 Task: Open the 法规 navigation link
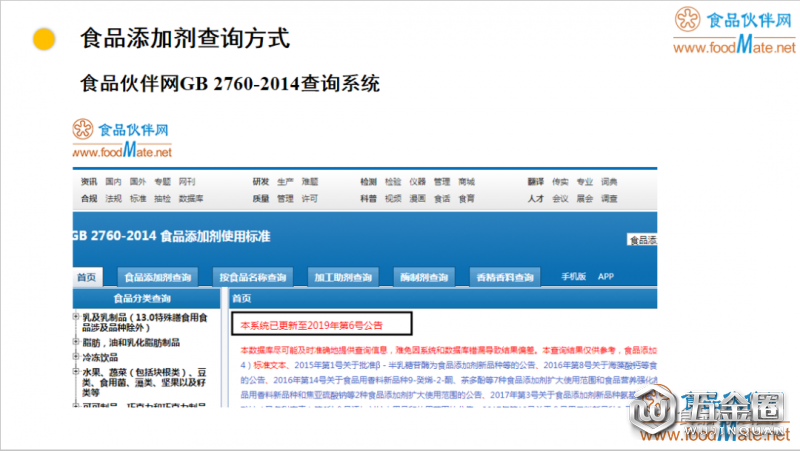click(x=113, y=198)
